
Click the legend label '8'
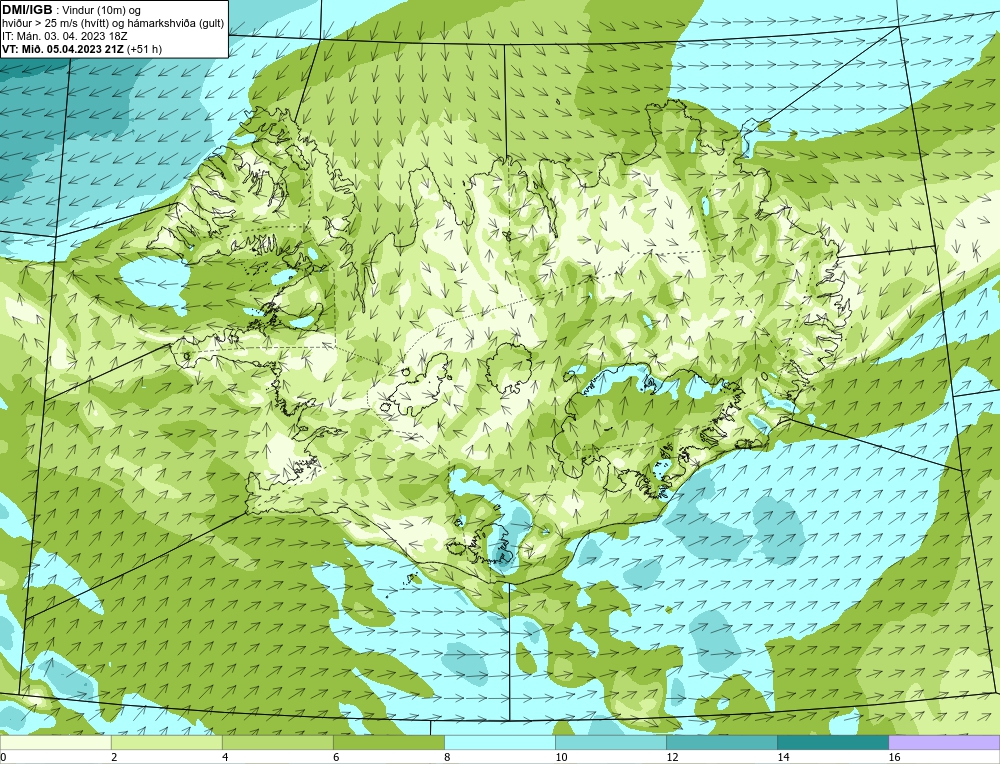tap(447, 757)
